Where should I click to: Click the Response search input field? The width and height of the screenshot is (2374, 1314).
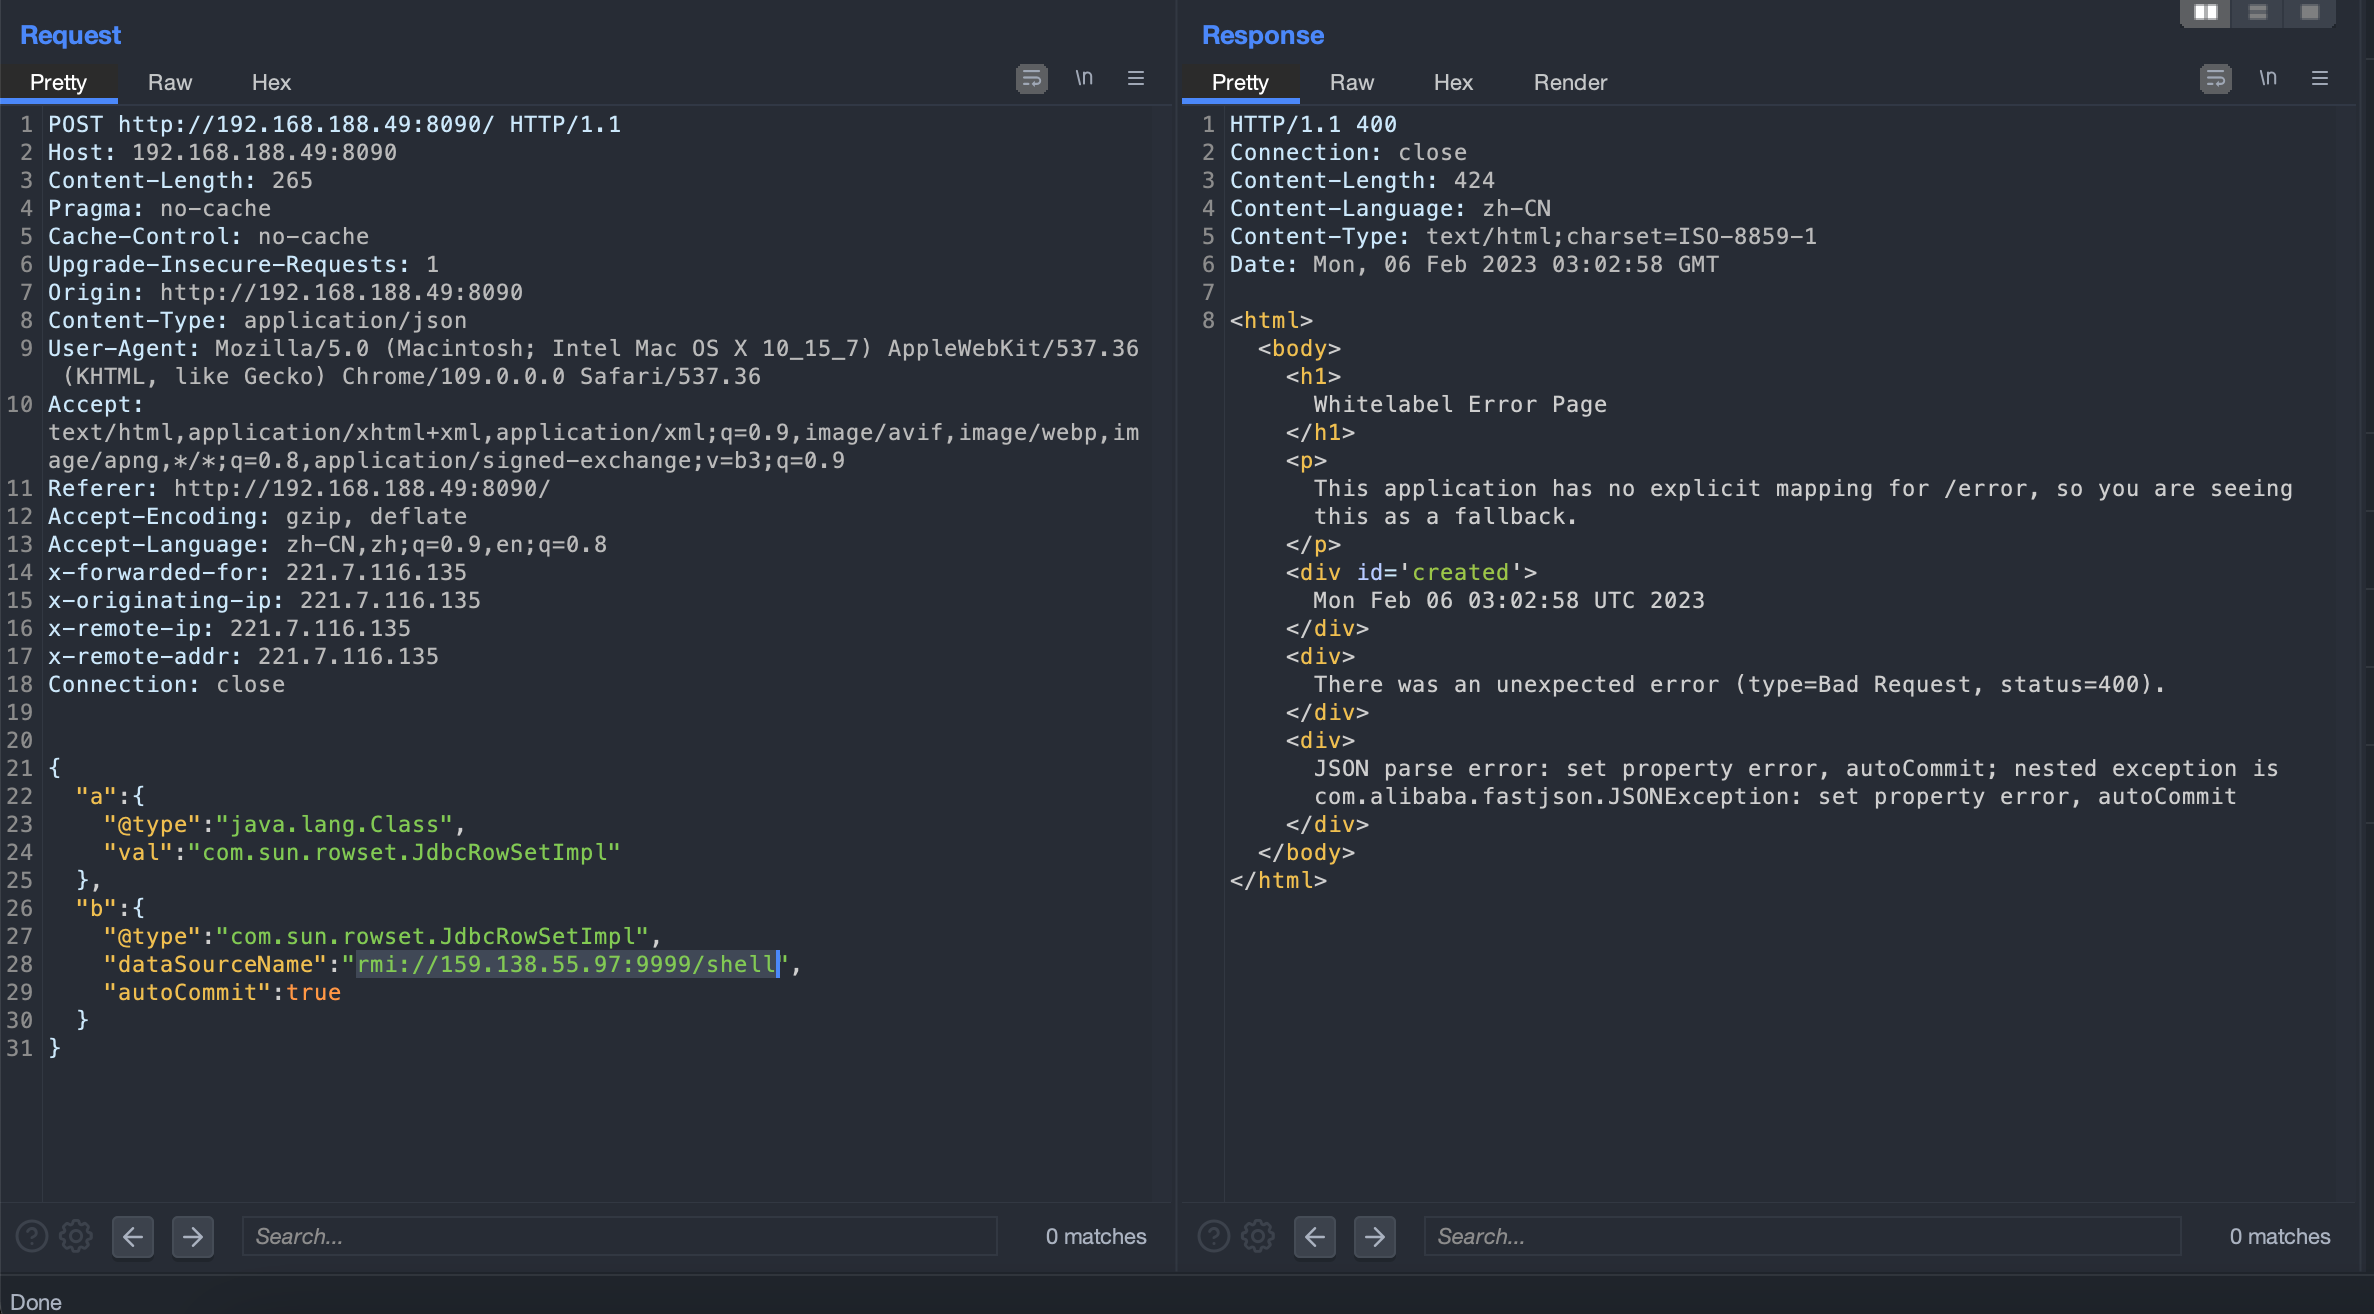point(1800,1237)
